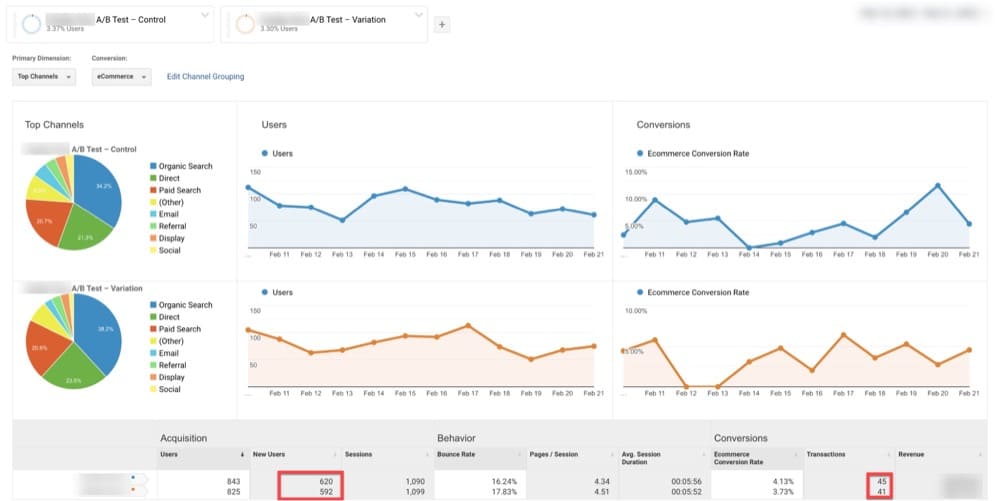Open the eCommerce conversion dropdown
This screenshot has height=501, width=1000.
click(120, 76)
